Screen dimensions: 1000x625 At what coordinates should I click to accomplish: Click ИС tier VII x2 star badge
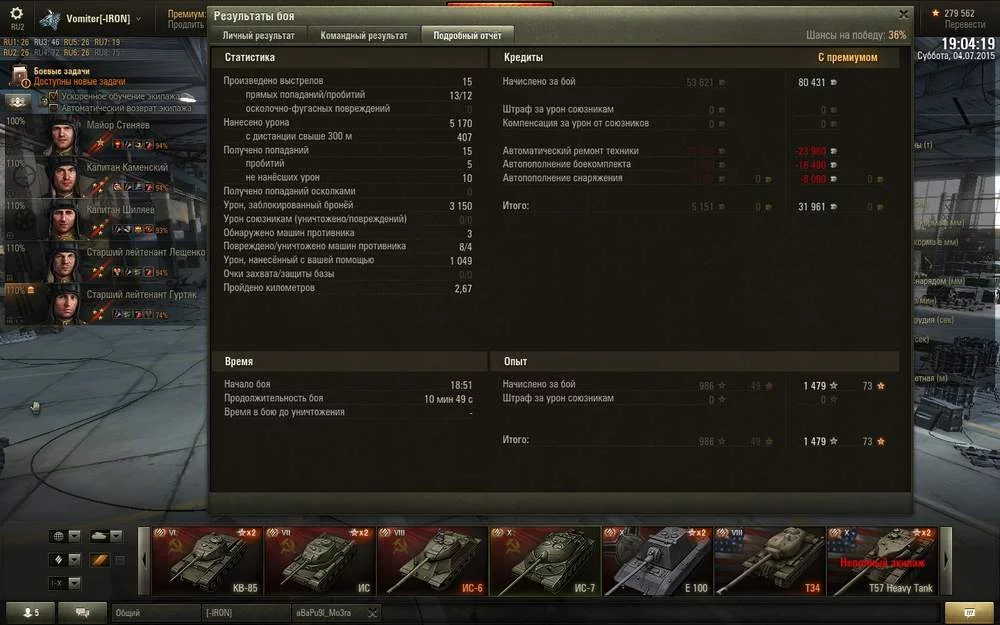pyautogui.click(x=359, y=533)
